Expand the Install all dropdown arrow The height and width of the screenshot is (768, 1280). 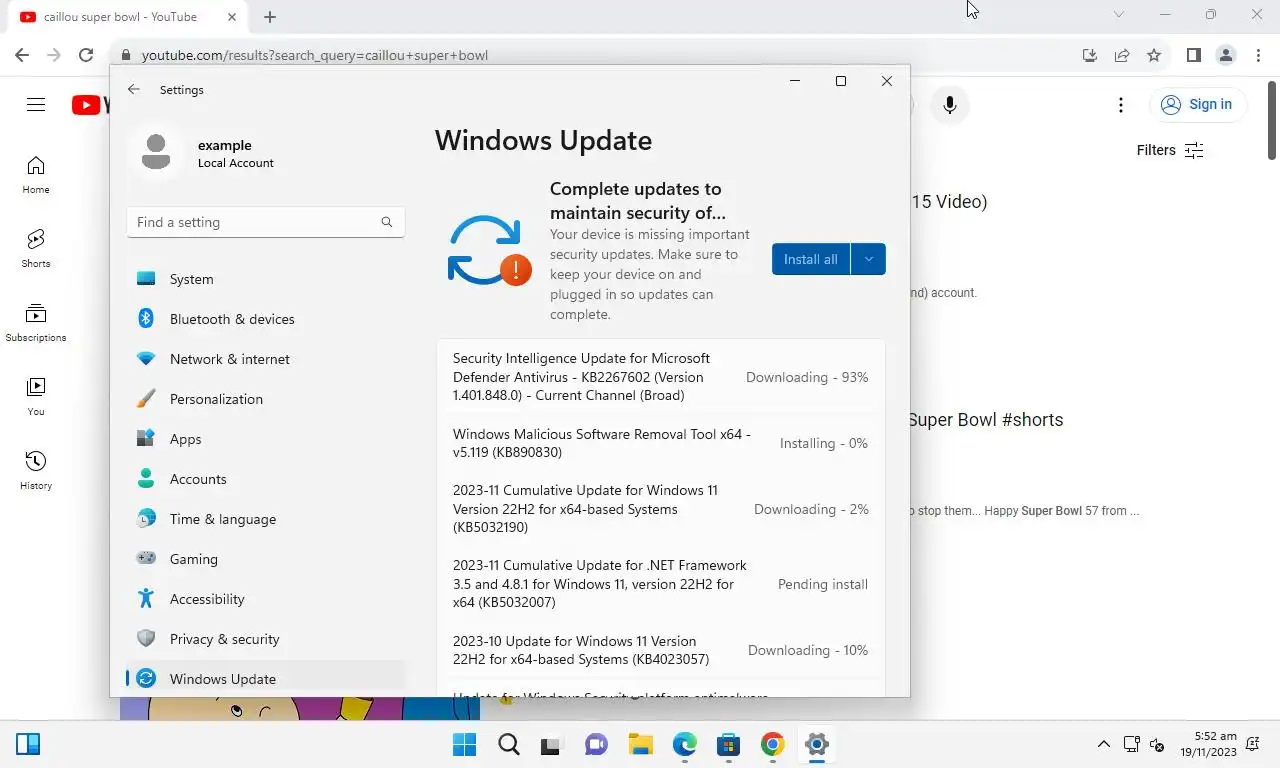(x=868, y=259)
